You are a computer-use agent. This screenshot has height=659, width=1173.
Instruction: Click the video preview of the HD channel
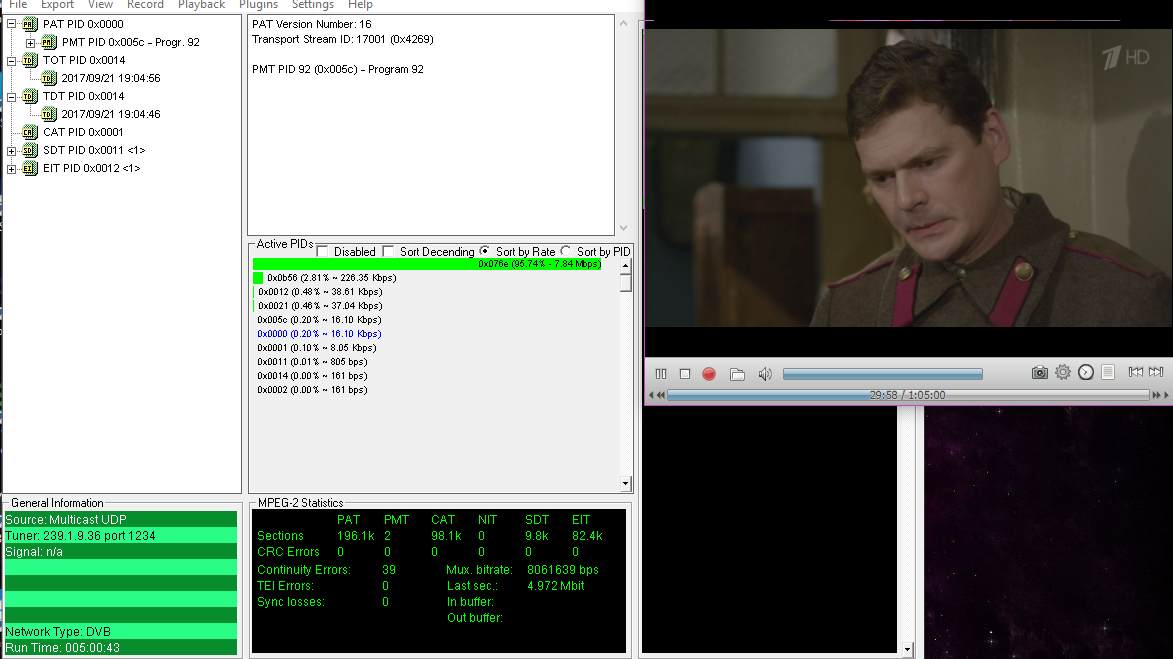pos(908,178)
